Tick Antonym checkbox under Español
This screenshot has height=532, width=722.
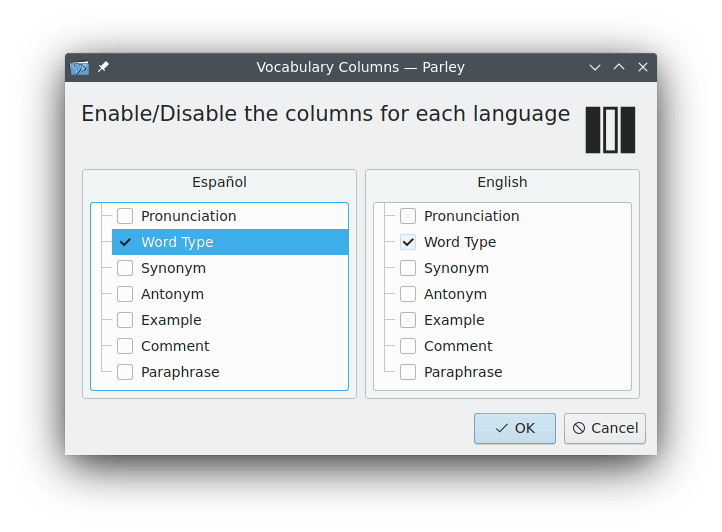click(125, 294)
